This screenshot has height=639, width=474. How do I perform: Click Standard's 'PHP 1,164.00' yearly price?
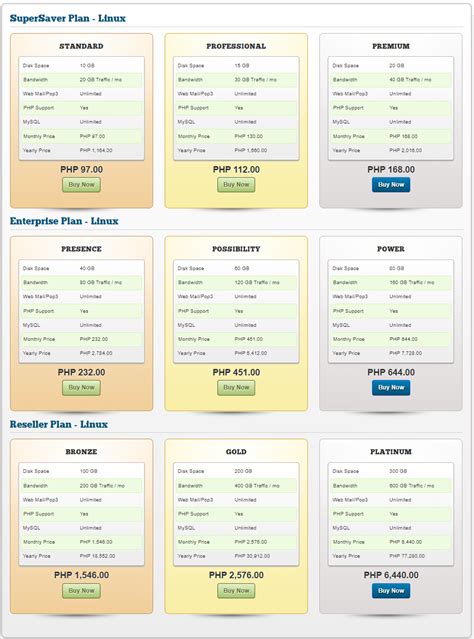coord(96,150)
